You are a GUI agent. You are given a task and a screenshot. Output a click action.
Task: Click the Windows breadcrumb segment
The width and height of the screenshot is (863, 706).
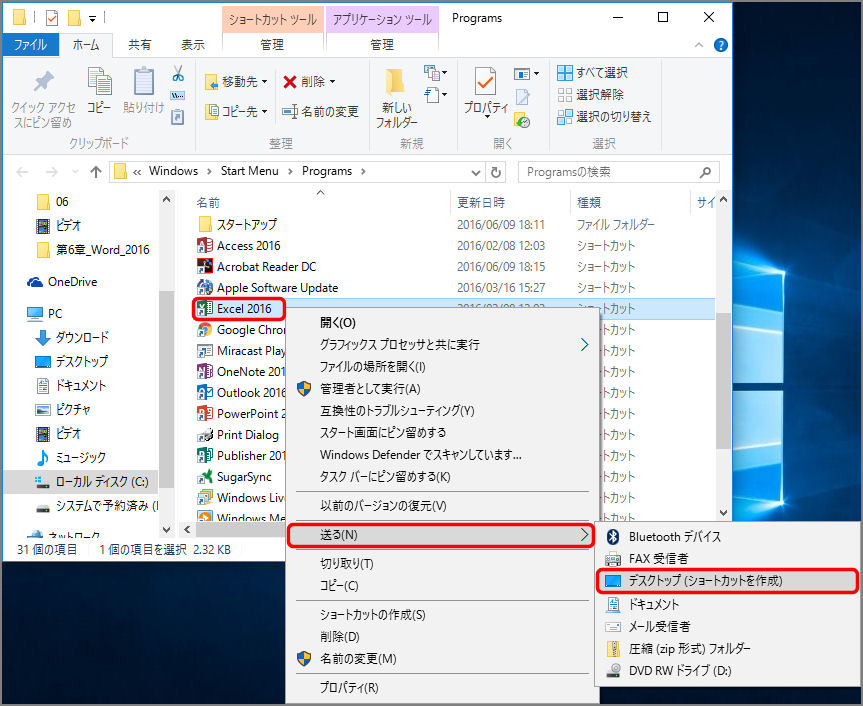(x=173, y=171)
